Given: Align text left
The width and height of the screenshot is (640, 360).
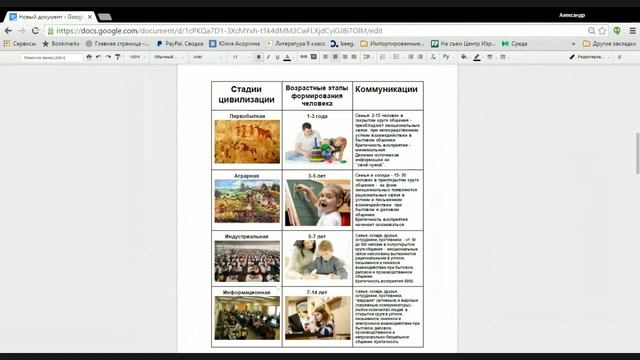Looking at the screenshot, I should pyautogui.click(x=326, y=57).
